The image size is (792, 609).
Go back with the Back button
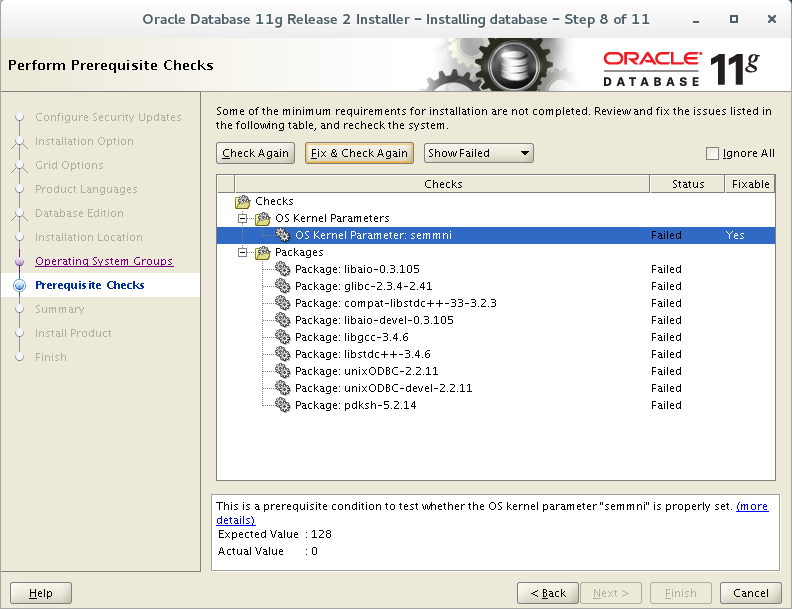[x=548, y=593]
